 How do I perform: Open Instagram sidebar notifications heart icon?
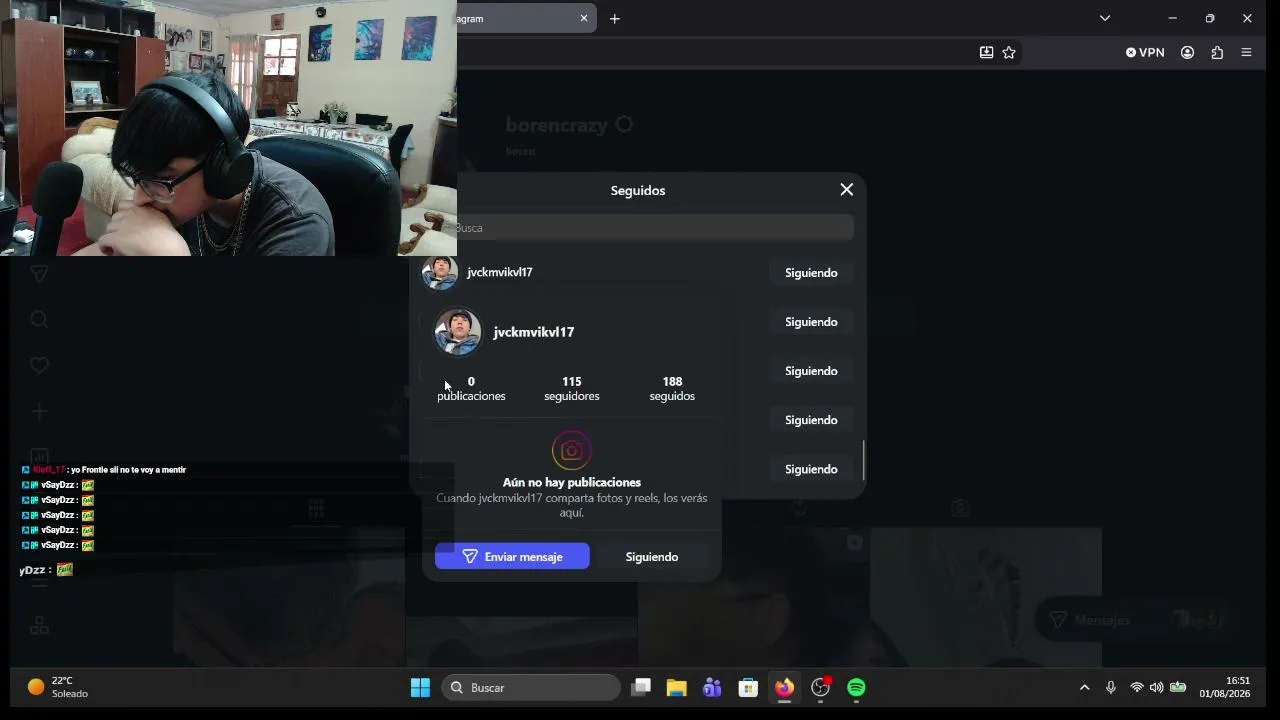39,366
